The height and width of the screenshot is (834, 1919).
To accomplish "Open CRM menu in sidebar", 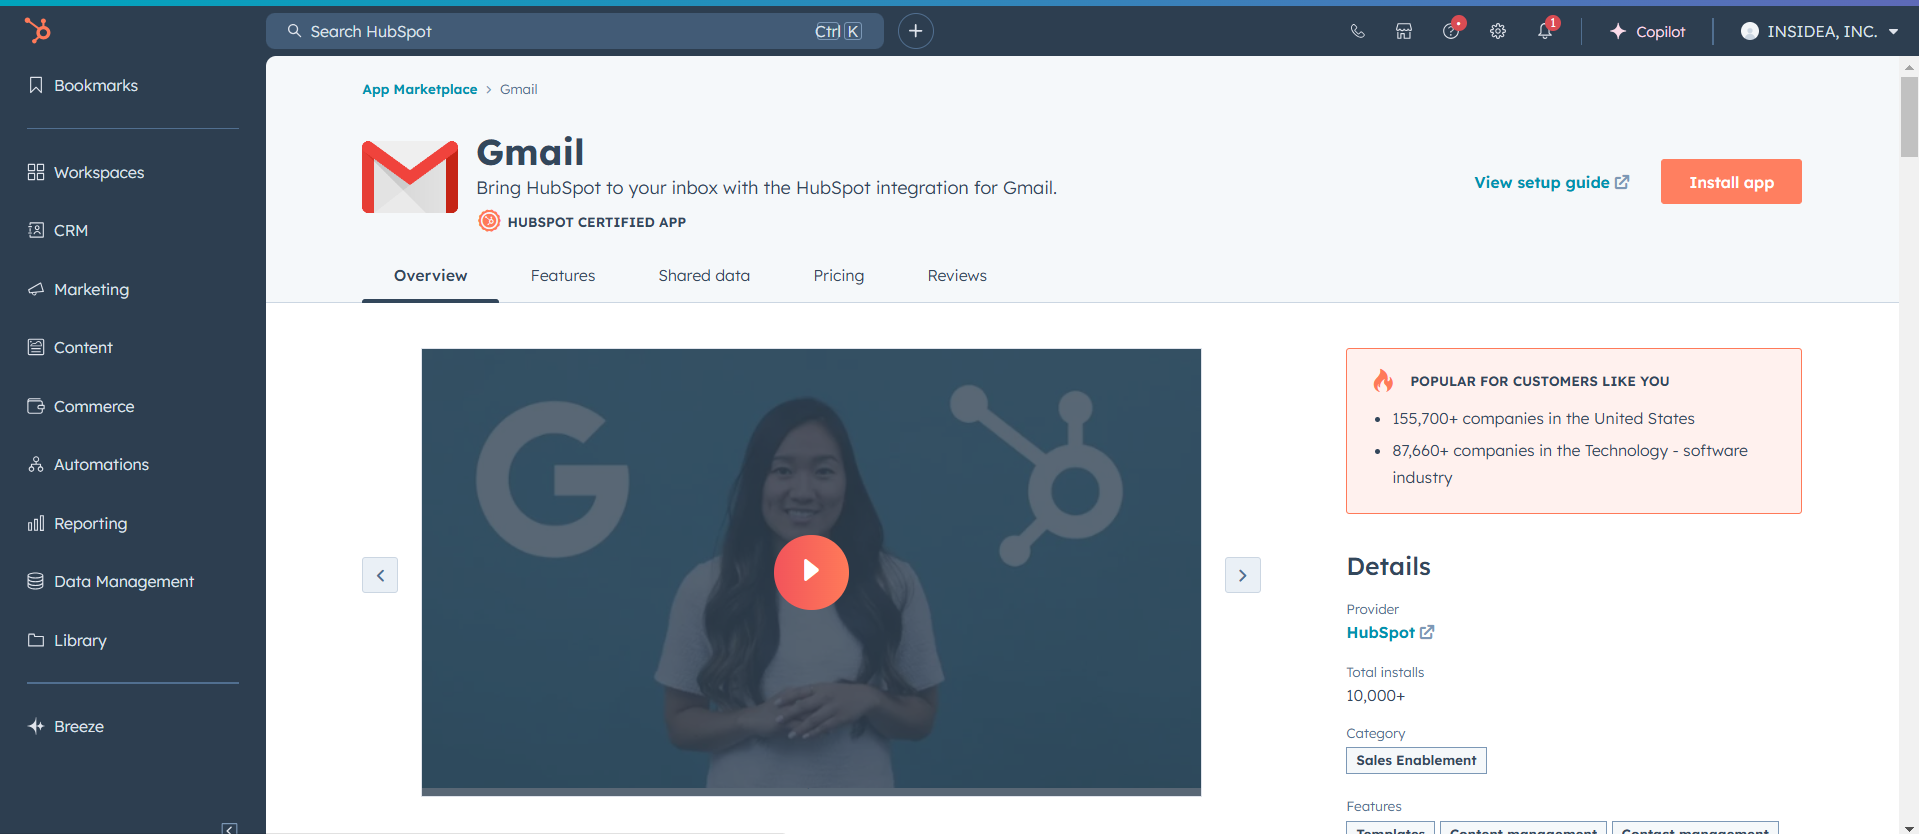I will point(58,230).
